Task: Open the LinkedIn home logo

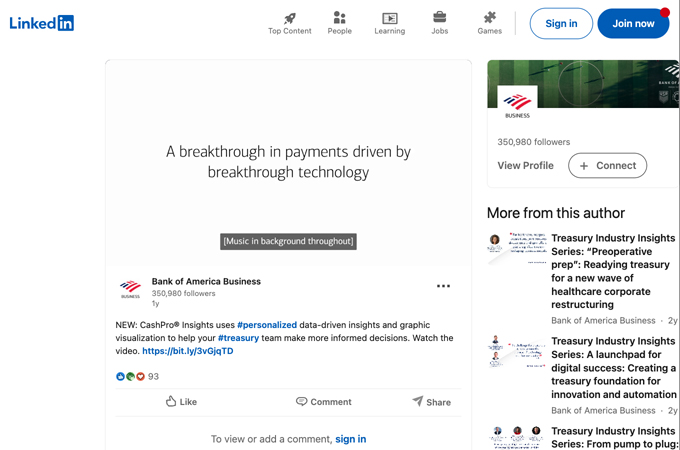Action: click(x=42, y=23)
